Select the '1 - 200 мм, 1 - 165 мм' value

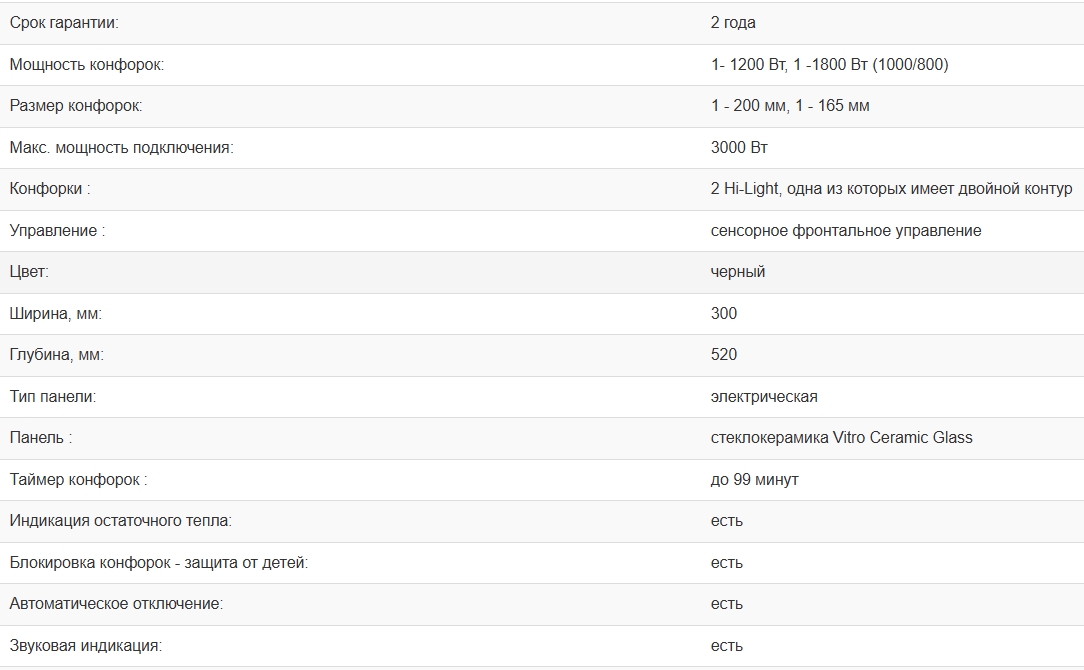pyautogui.click(x=789, y=106)
